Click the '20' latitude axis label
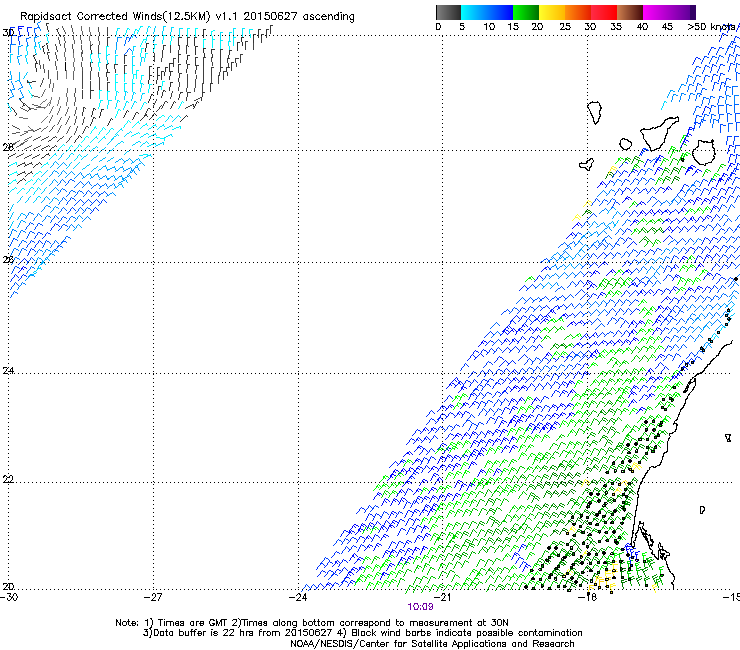This screenshot has height=650, width=740. [8, 586]
